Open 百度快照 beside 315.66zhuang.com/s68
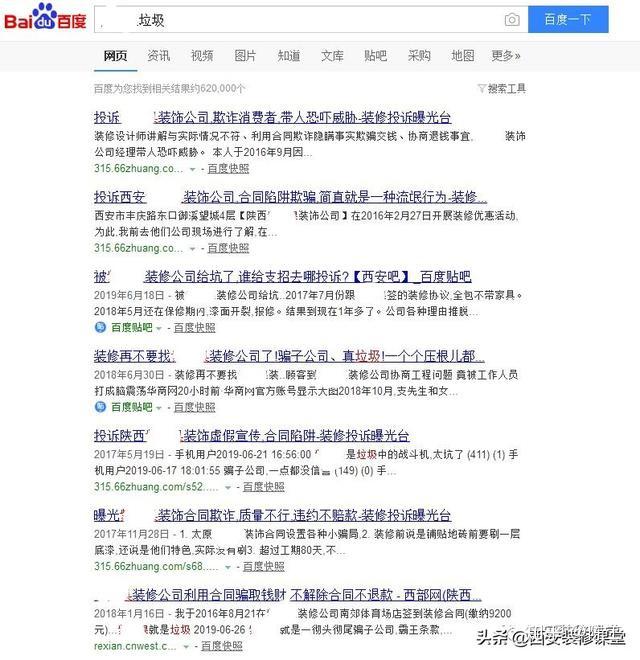The width and height of the screenshot is (640, 660). pos(264,566)
